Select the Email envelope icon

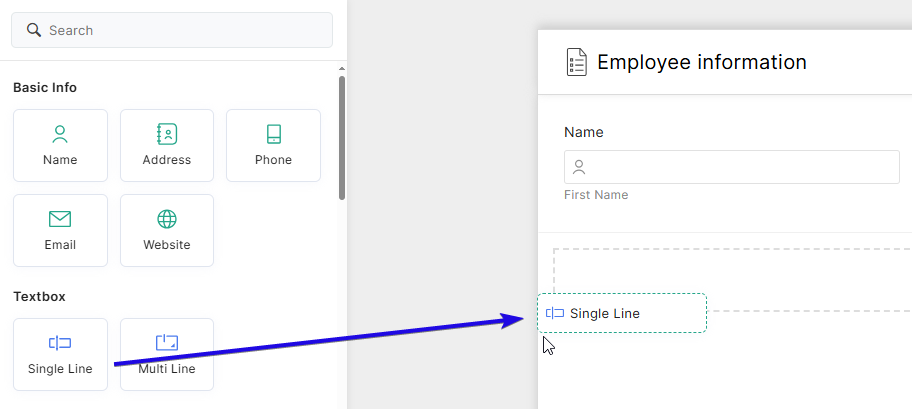(60, 219)
